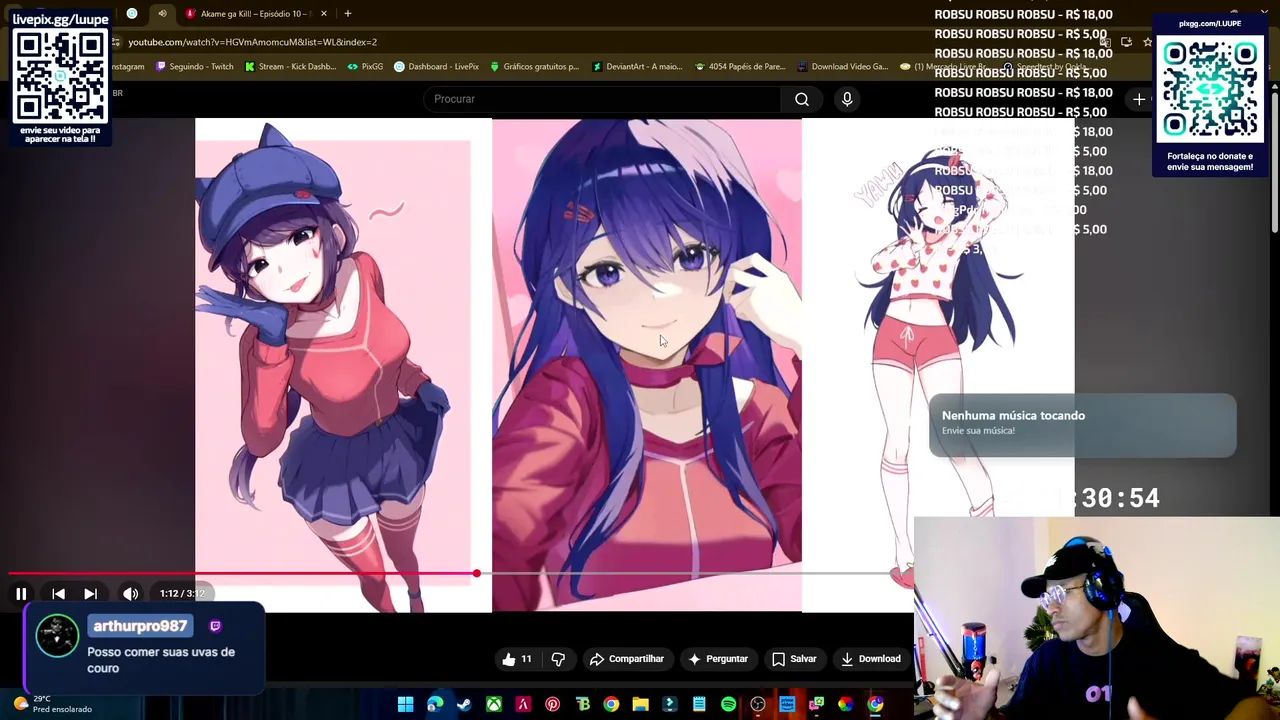Click the Perguntar button
Image resolution: width=1280 pixels, height=720 pixels.
point(718,659)
